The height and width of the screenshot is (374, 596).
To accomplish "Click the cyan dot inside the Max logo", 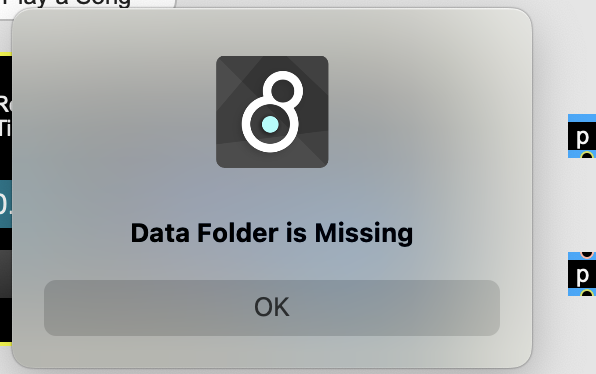I will [270, 124].
